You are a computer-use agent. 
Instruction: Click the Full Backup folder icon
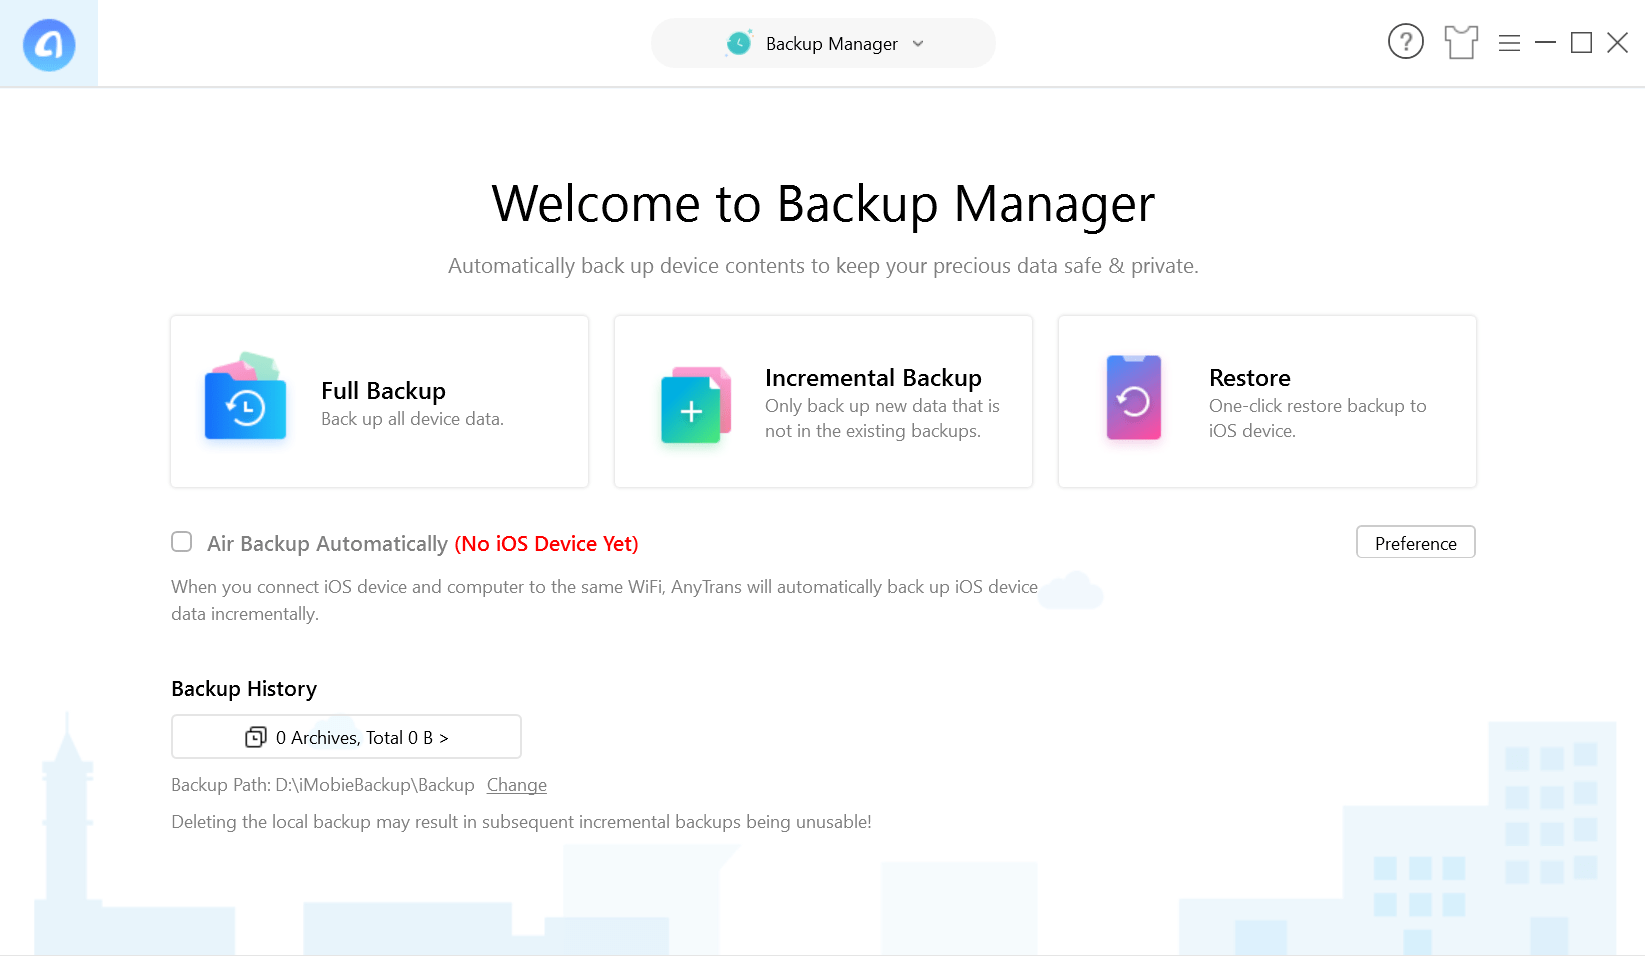pos(245,401)
